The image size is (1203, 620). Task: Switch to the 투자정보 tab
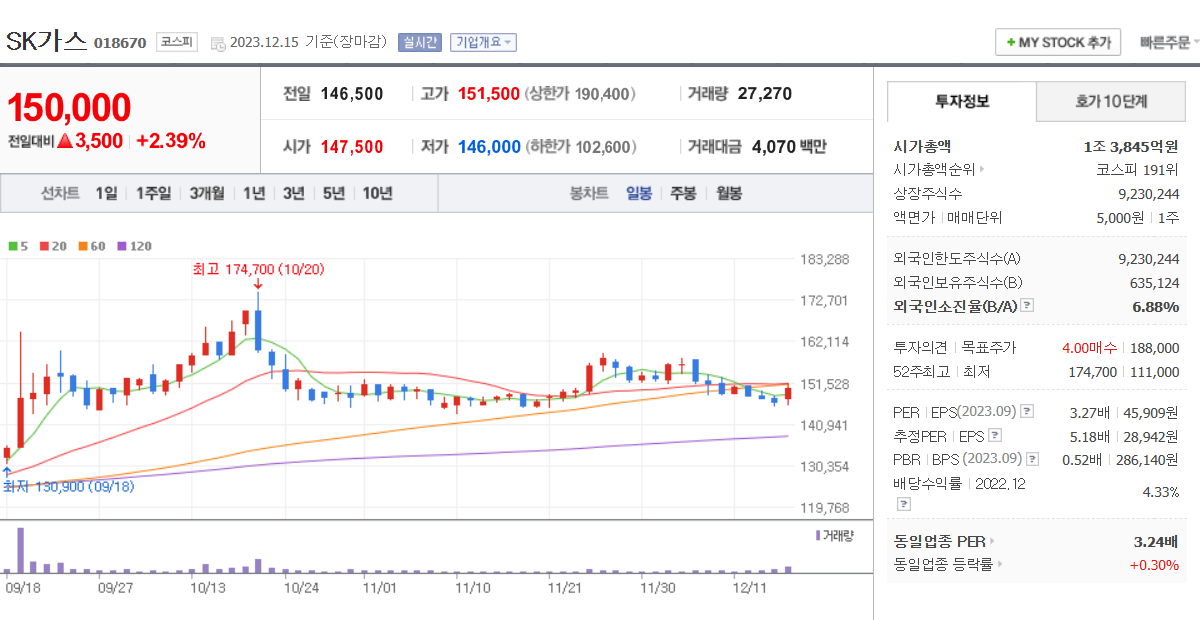(962, 102)
